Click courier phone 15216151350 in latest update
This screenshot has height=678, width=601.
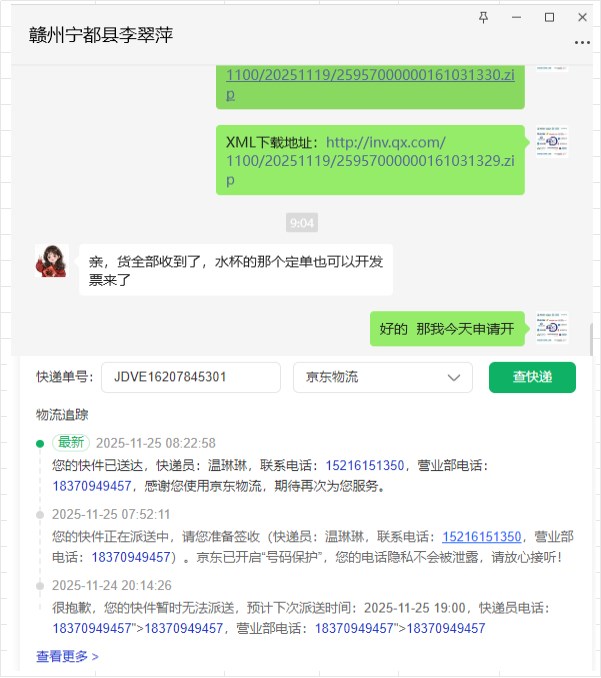(364, 465)
